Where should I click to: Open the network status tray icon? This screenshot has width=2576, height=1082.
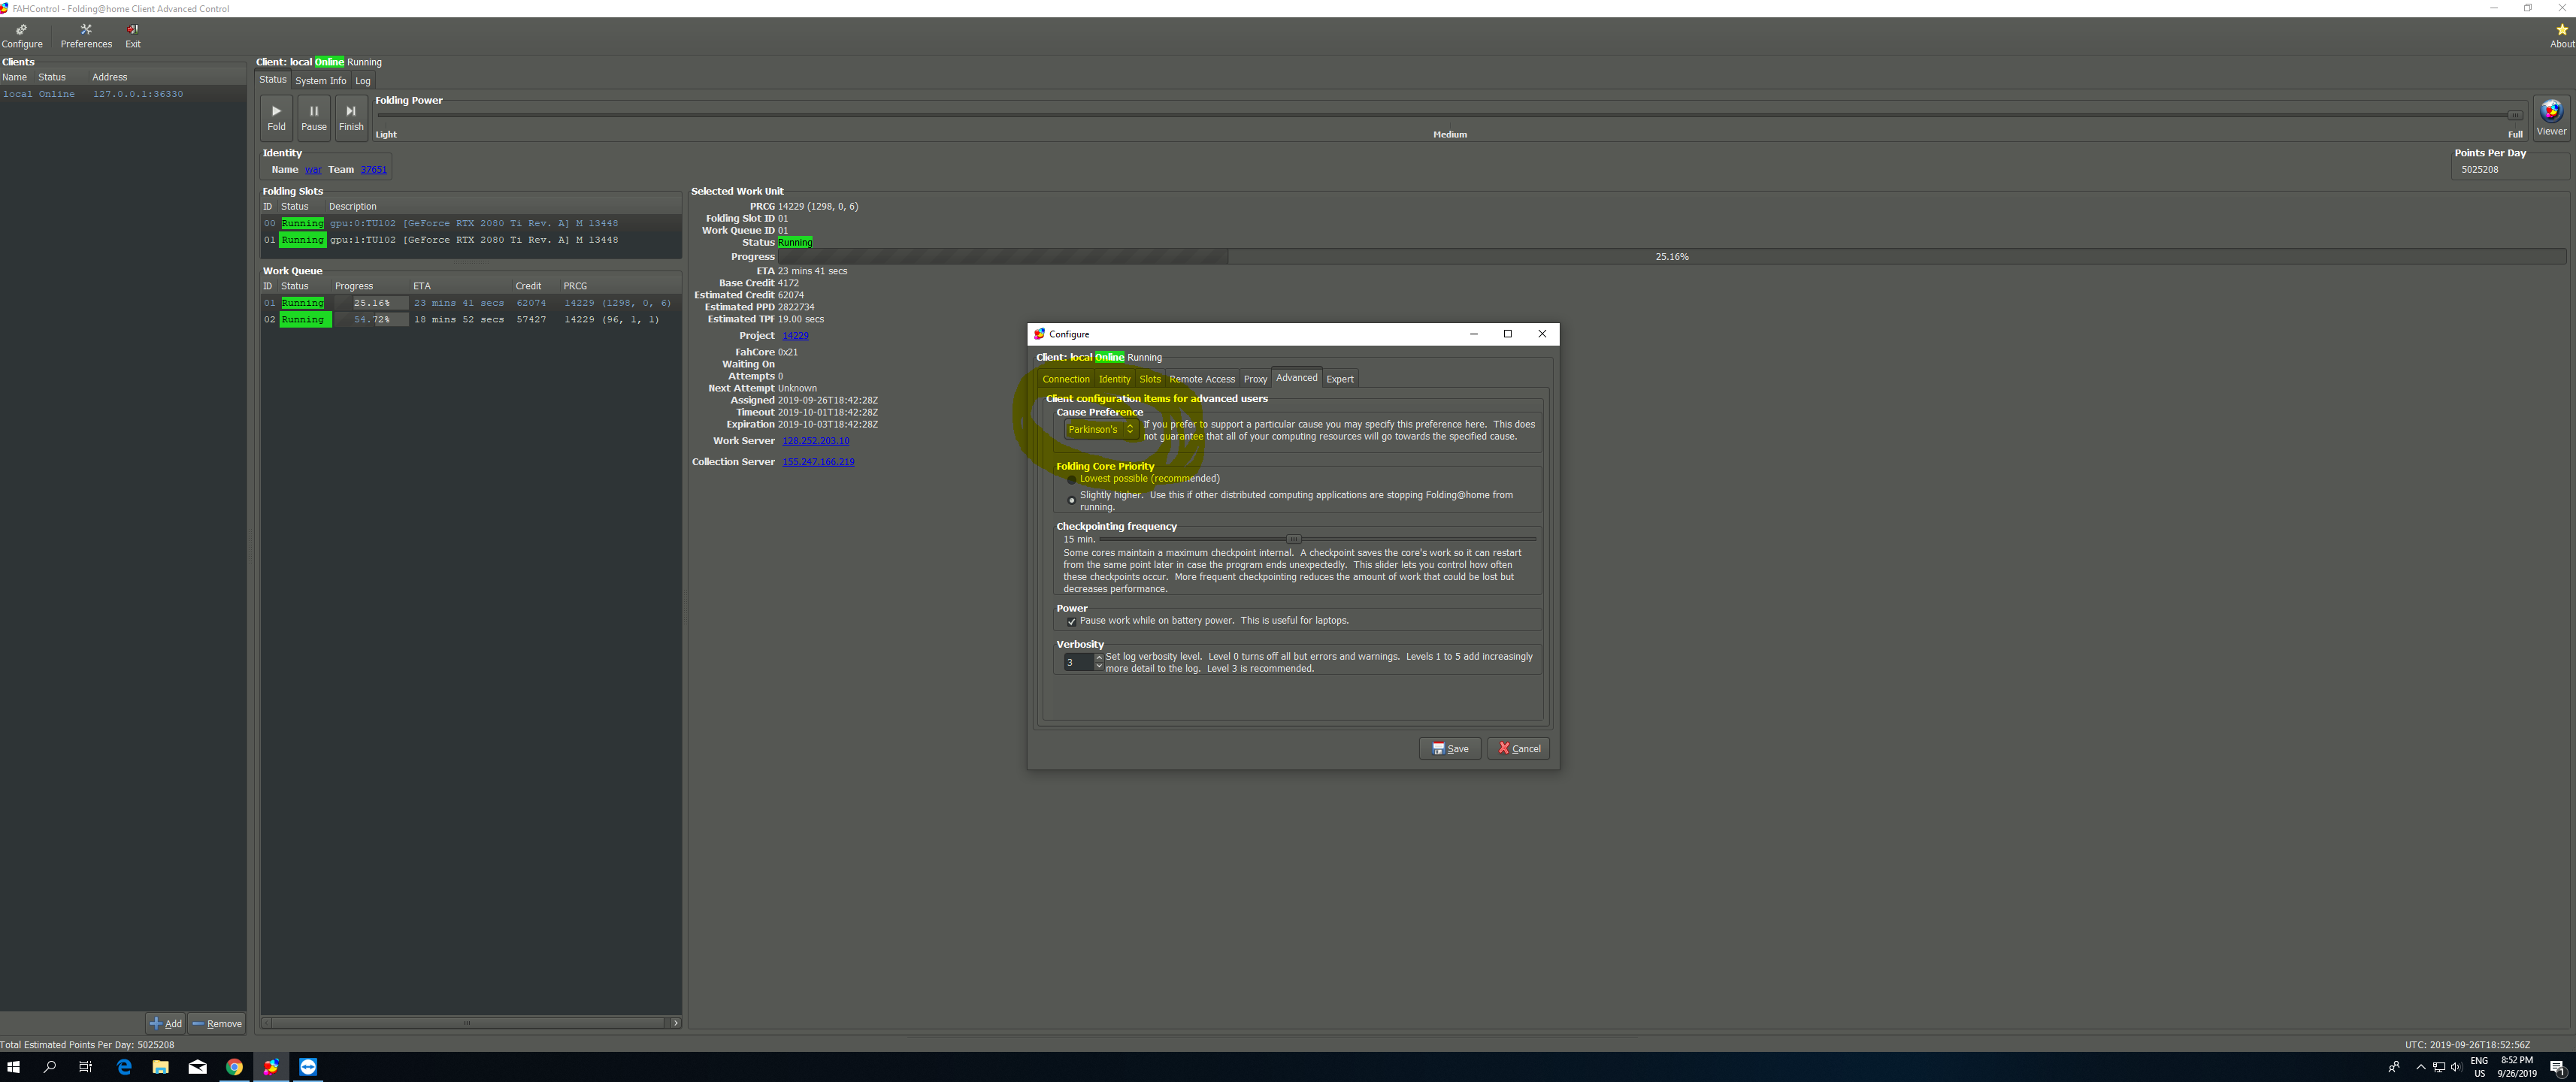tap(2439, 1067)
